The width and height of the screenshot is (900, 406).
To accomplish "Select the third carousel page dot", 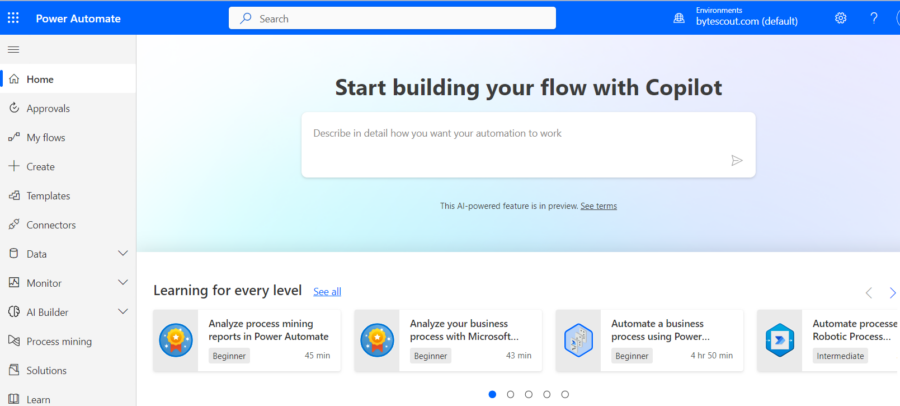I will [x=529, y=395].
